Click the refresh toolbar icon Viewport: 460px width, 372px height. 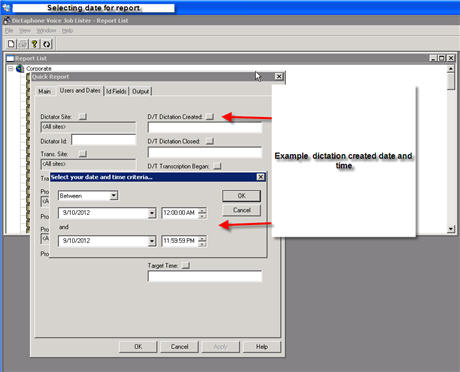46,44
